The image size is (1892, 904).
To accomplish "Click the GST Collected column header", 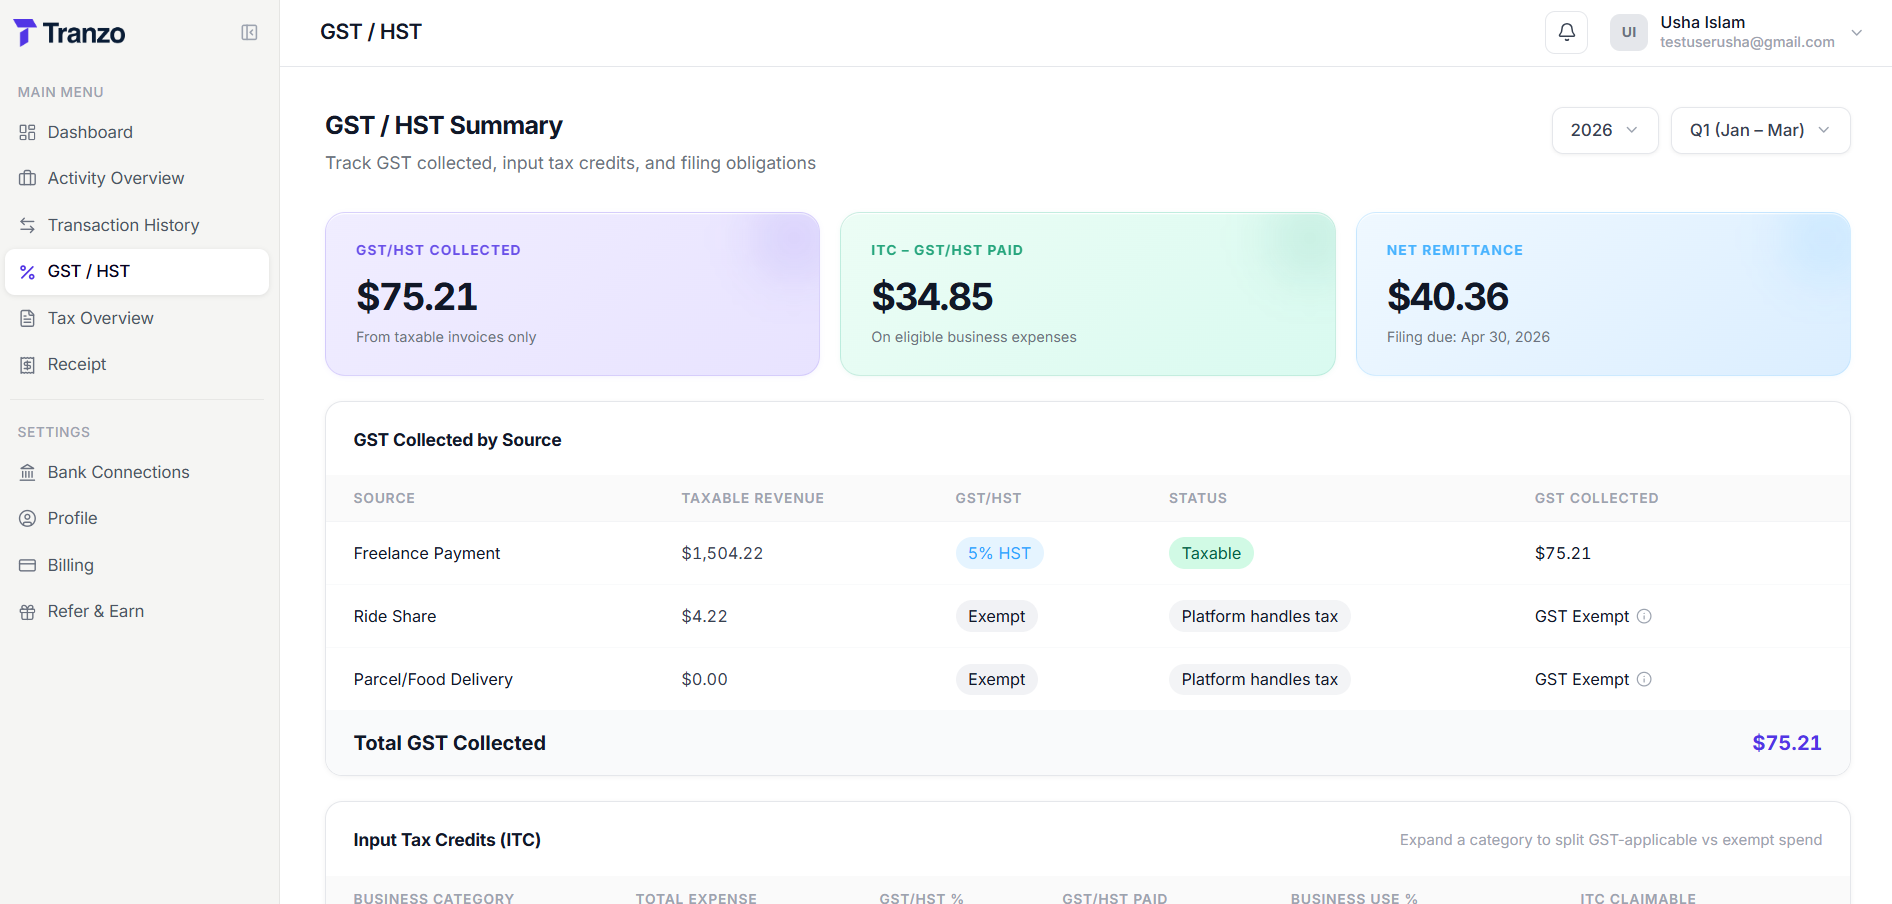I will [x=1596, y=498].
